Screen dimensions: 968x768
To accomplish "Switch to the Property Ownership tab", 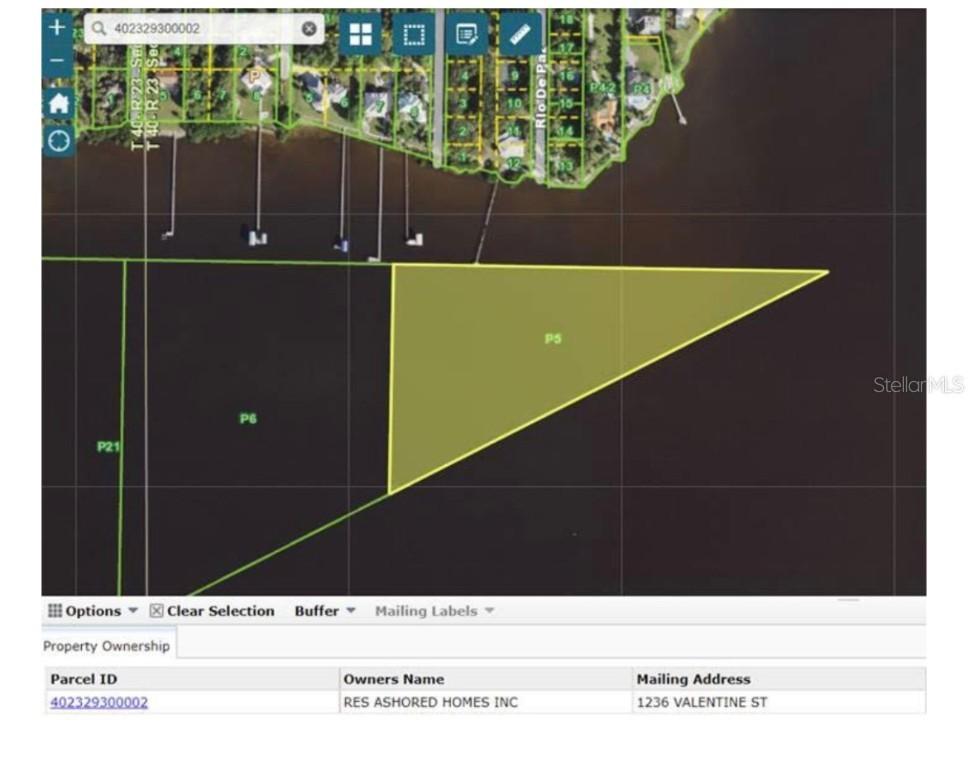I will tap(105, 646).
